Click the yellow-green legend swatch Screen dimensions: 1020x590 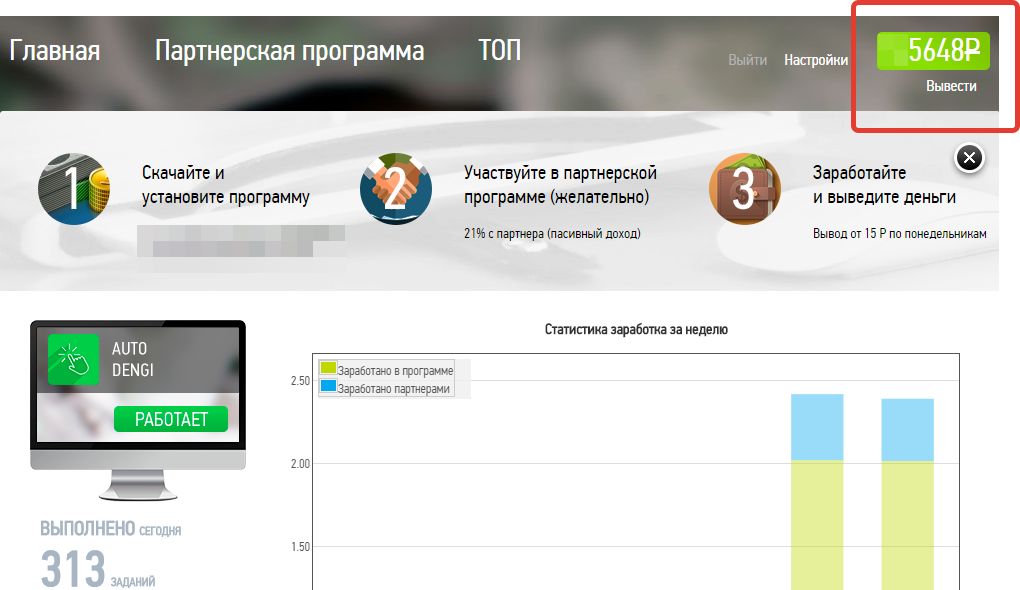point(328,370)
